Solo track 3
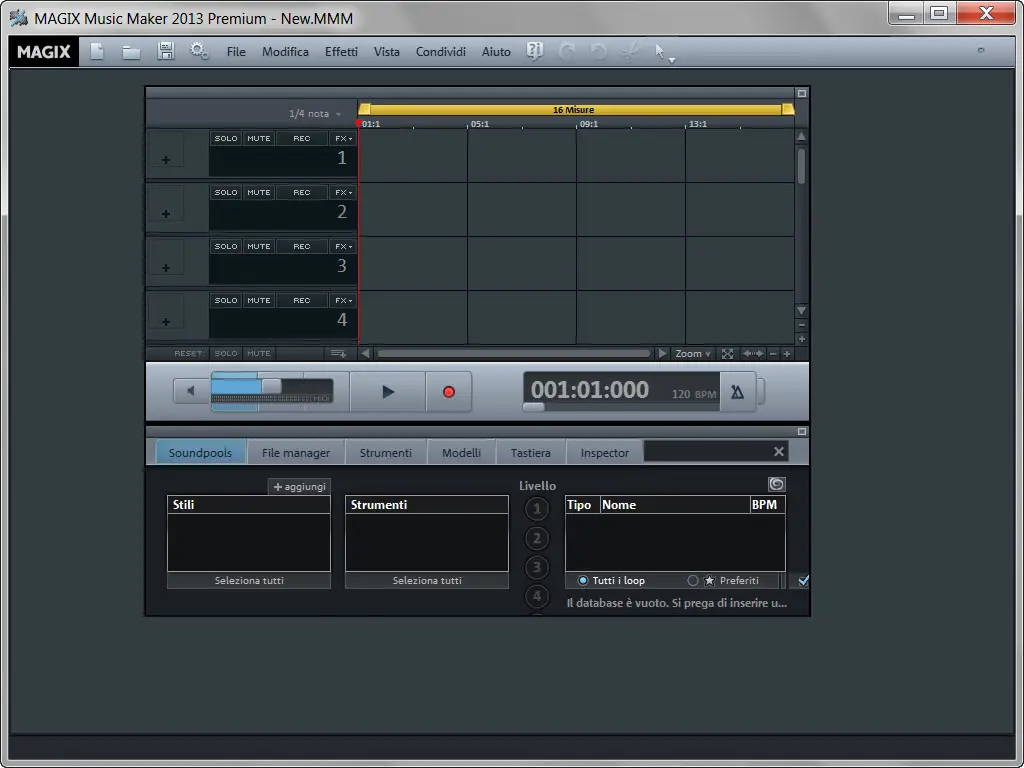 [x=226, y=246]
